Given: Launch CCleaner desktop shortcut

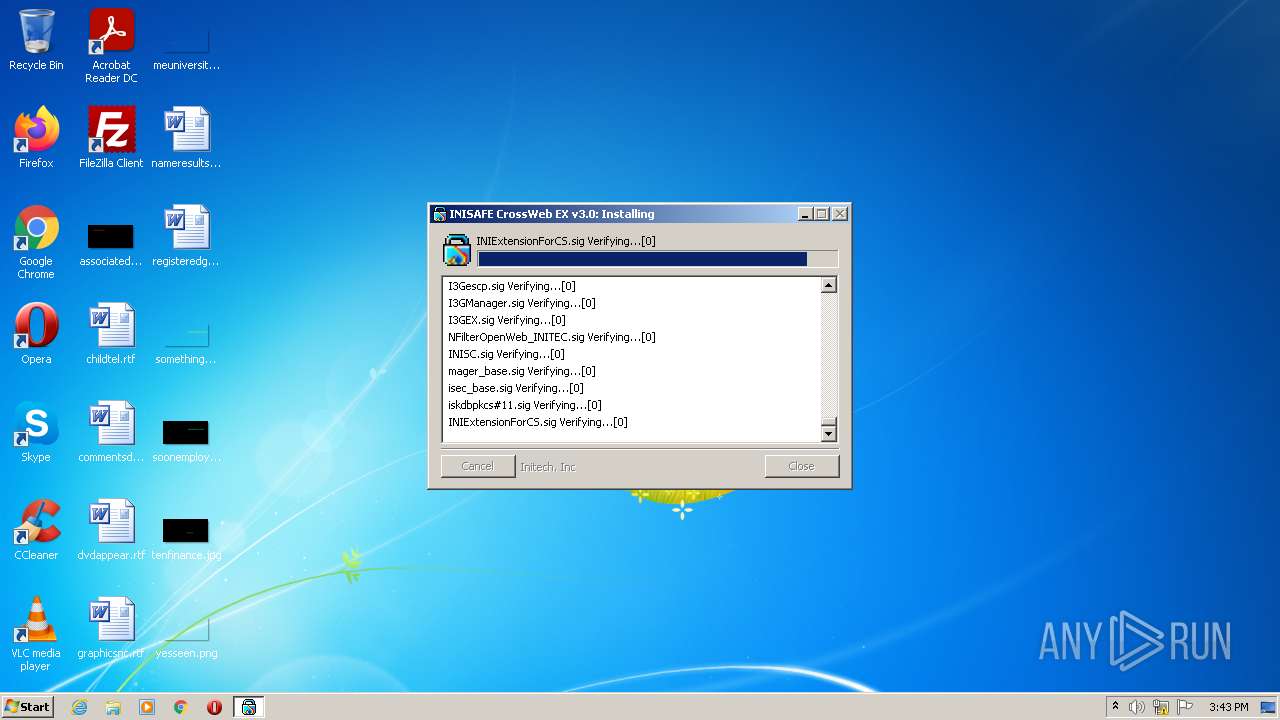Looking at the screenshot, I should (x=36, y=530).
